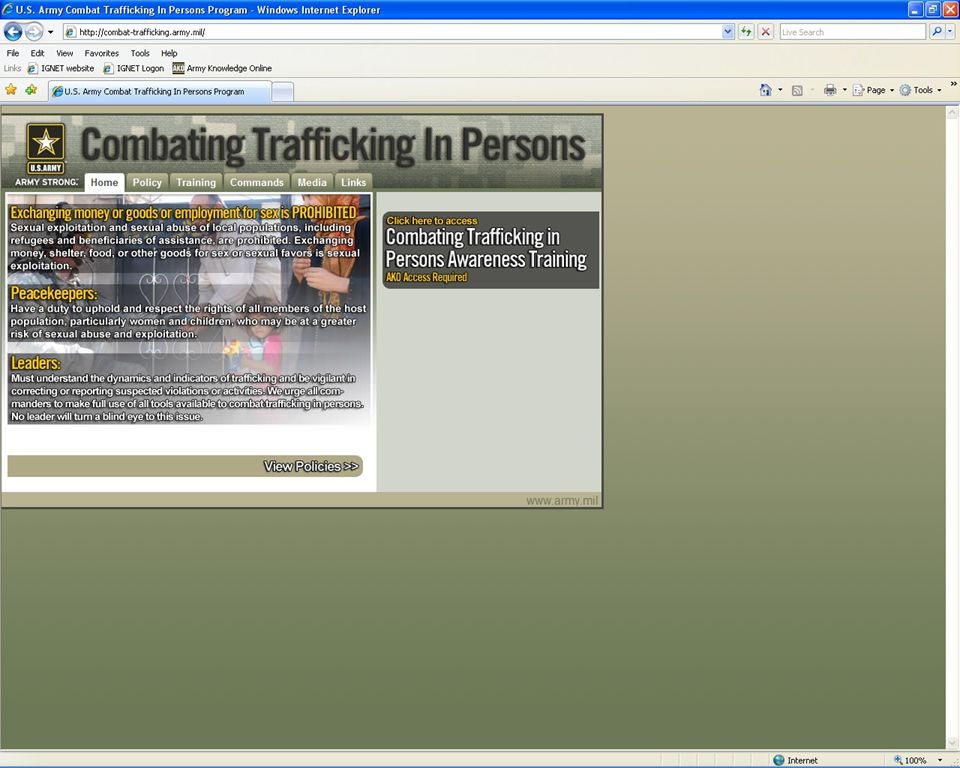Switch to the Media tab
This screenshot has height=768, width=960.
tap(312, 183)
